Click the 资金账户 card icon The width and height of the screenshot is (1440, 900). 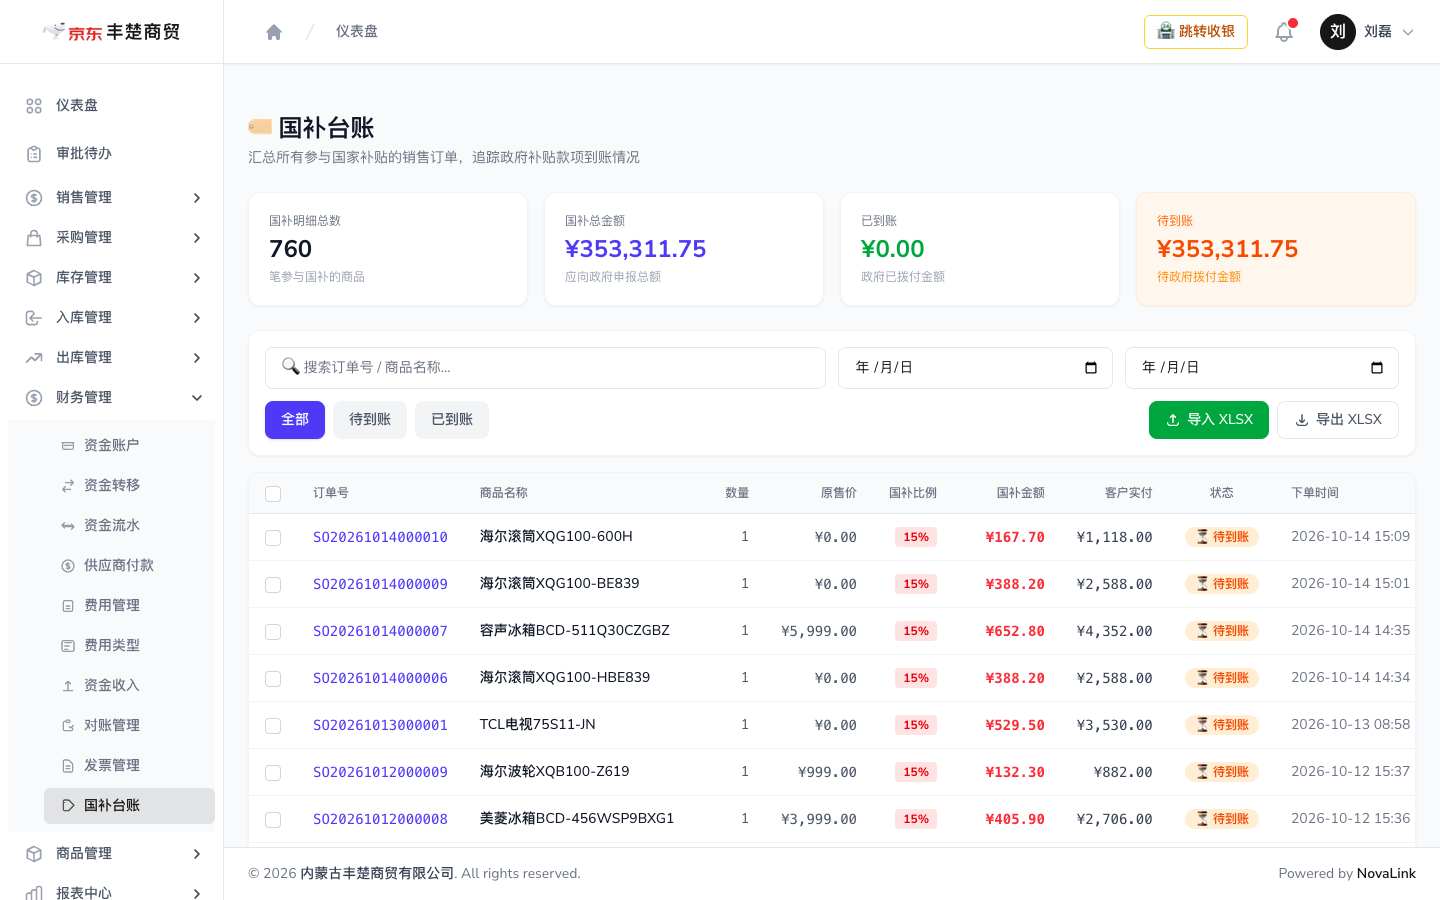68,446
